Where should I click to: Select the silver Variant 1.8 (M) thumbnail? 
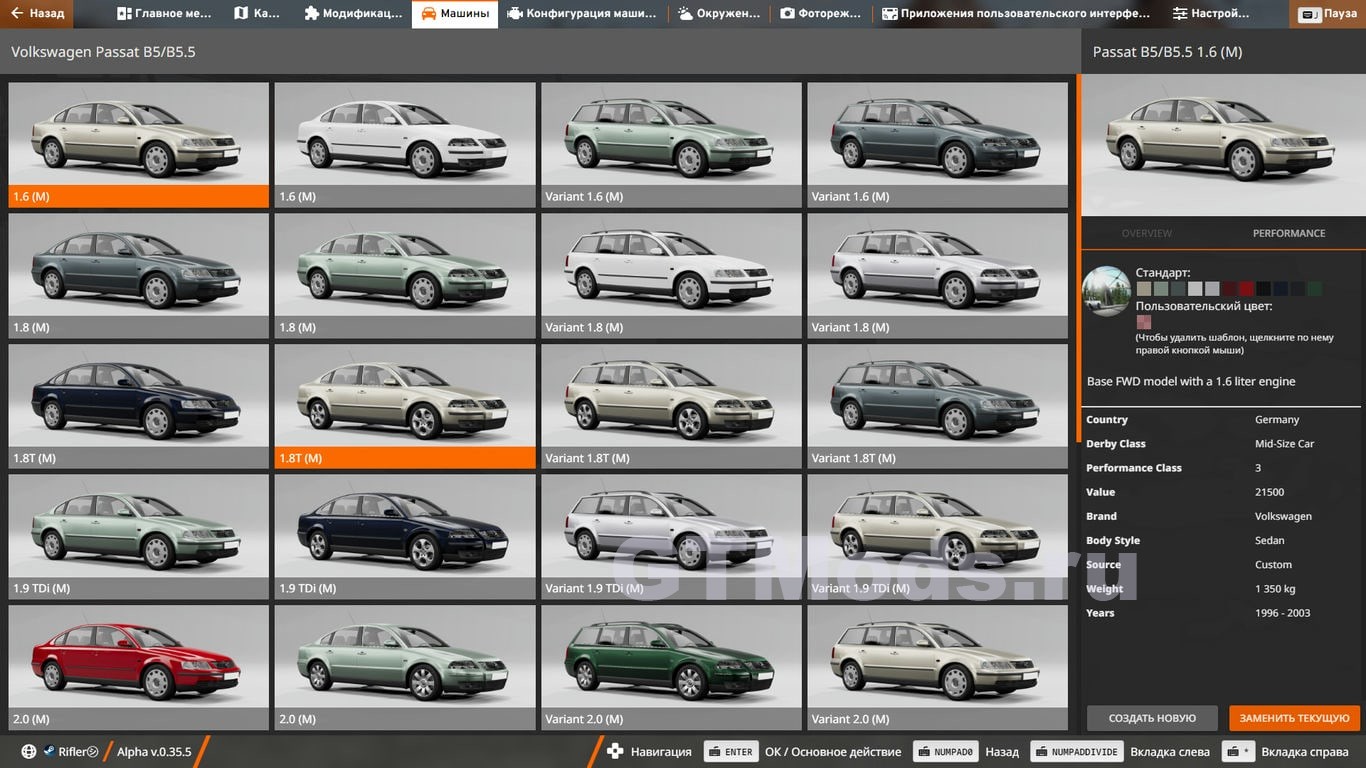point(938,276)
